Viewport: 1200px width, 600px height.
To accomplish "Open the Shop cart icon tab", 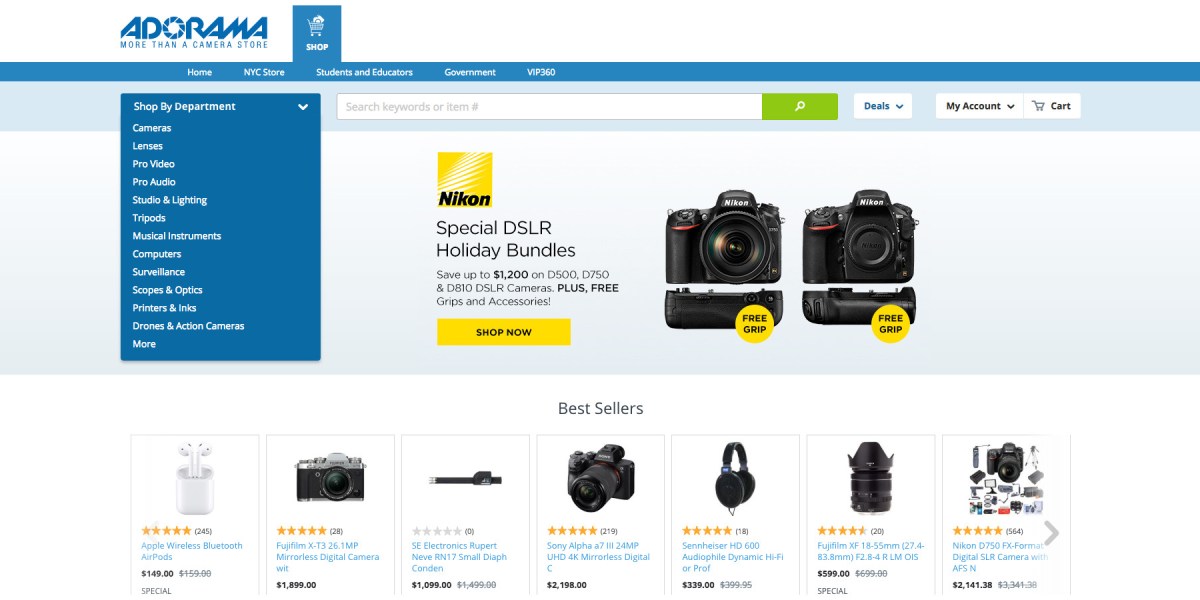I will (x=317, y=33).
